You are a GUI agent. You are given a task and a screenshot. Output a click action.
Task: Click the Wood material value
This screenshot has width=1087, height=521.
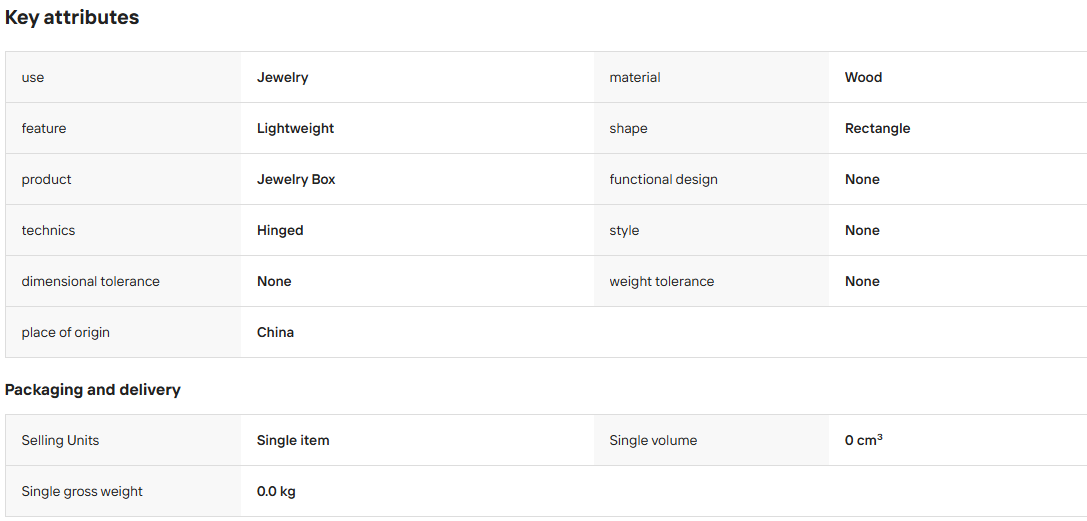(x=863, y=78)
